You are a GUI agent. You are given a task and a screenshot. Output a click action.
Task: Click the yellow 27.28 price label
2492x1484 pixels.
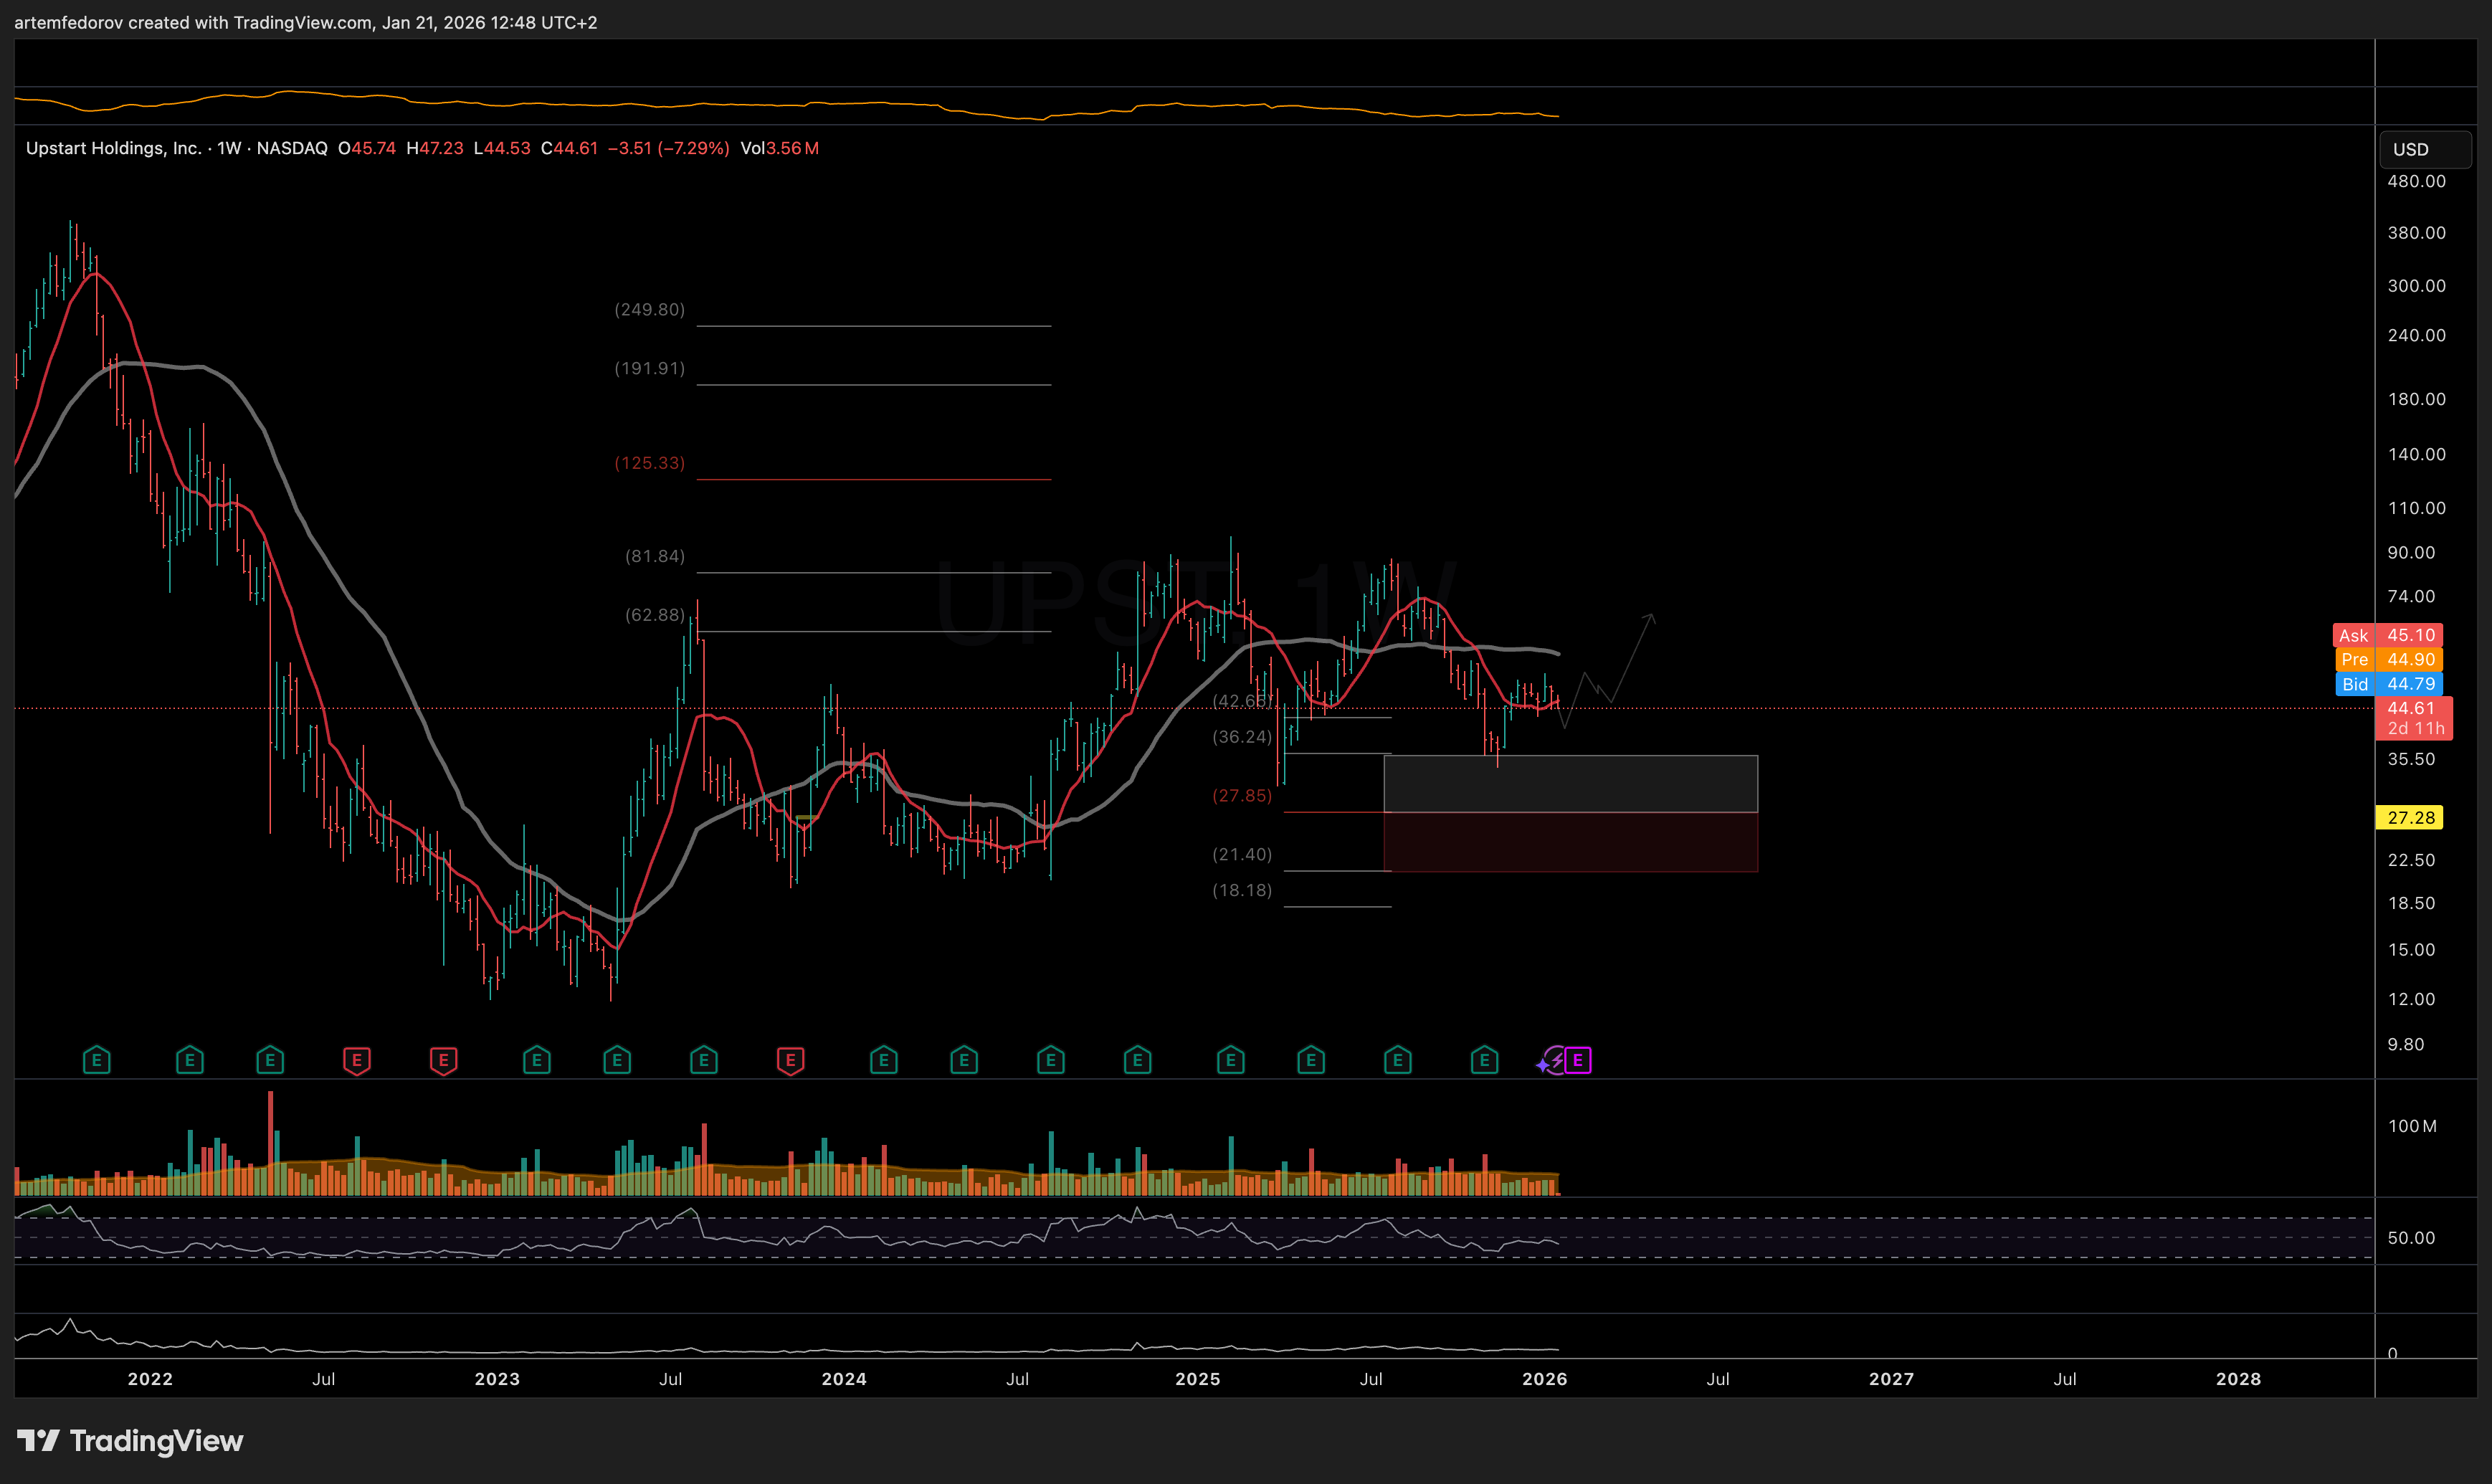click(x=2409, y=817)
